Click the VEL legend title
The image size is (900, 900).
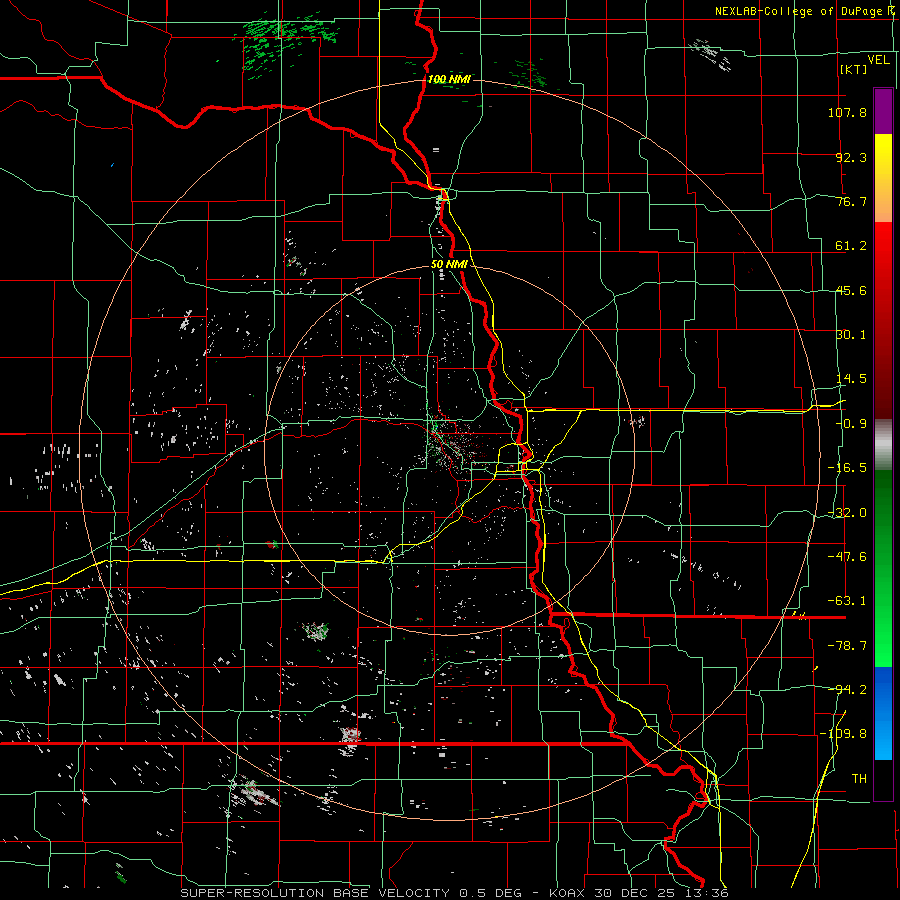coord(879,60)
